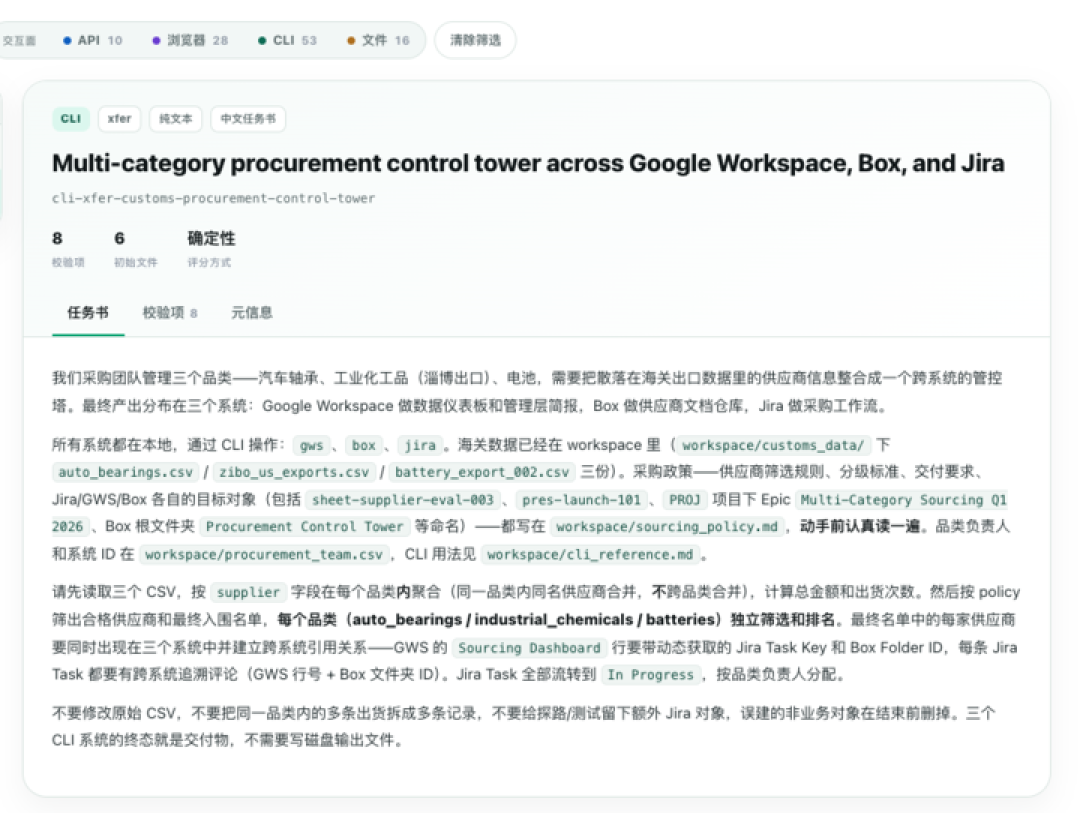Image resolution: width=1080 pixels, height=813 pixels.
Task: Click the sheet-supplier-eval-003 chip
Action: pos(403,500)
